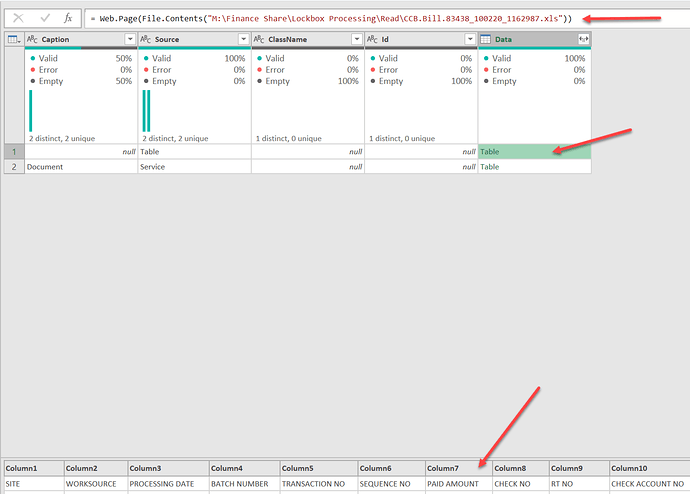Click the 'SEQUENCE NO' preview cell
This screenshot has height=494, width=690.
(392, 484)
